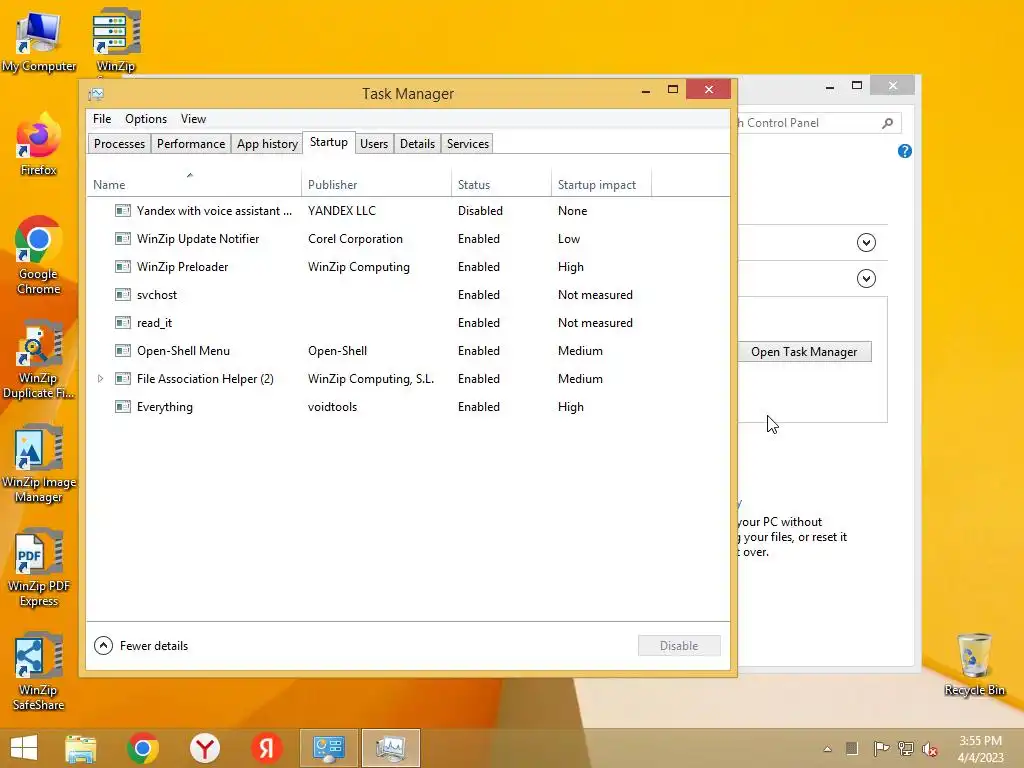Switch to Control Panel taskbar item
Image resolution: width=1024 pixels, height=768 pixels.
pyautogui.click(x=328, y=748)
